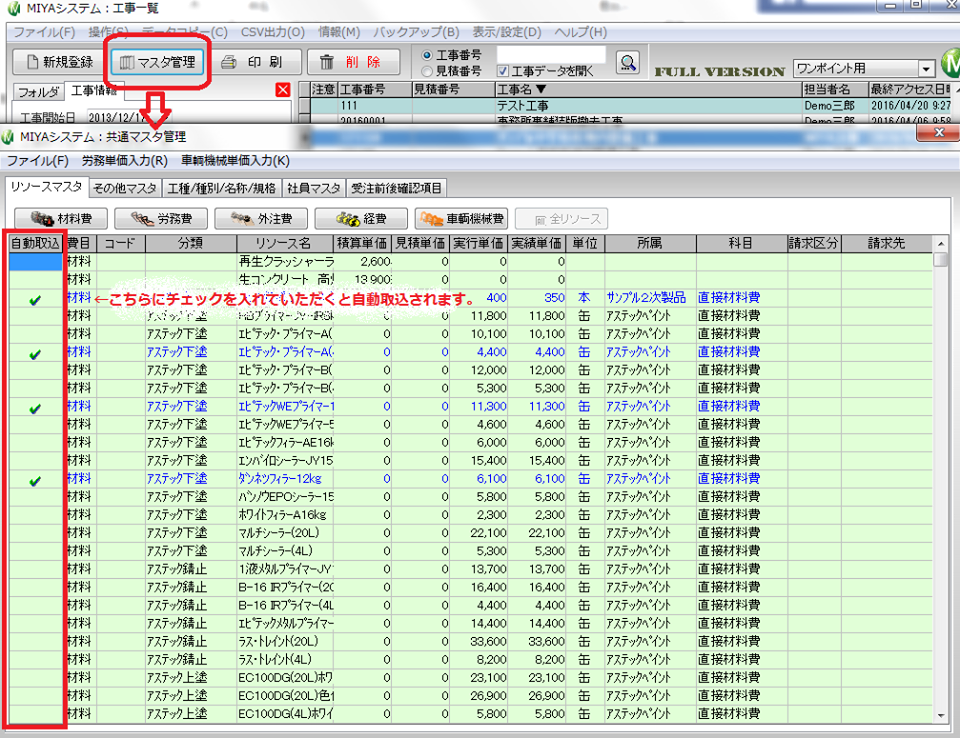Screen dimensions: 960x738
Task: Sort by 工事名 column header
Action: point(648,89)
